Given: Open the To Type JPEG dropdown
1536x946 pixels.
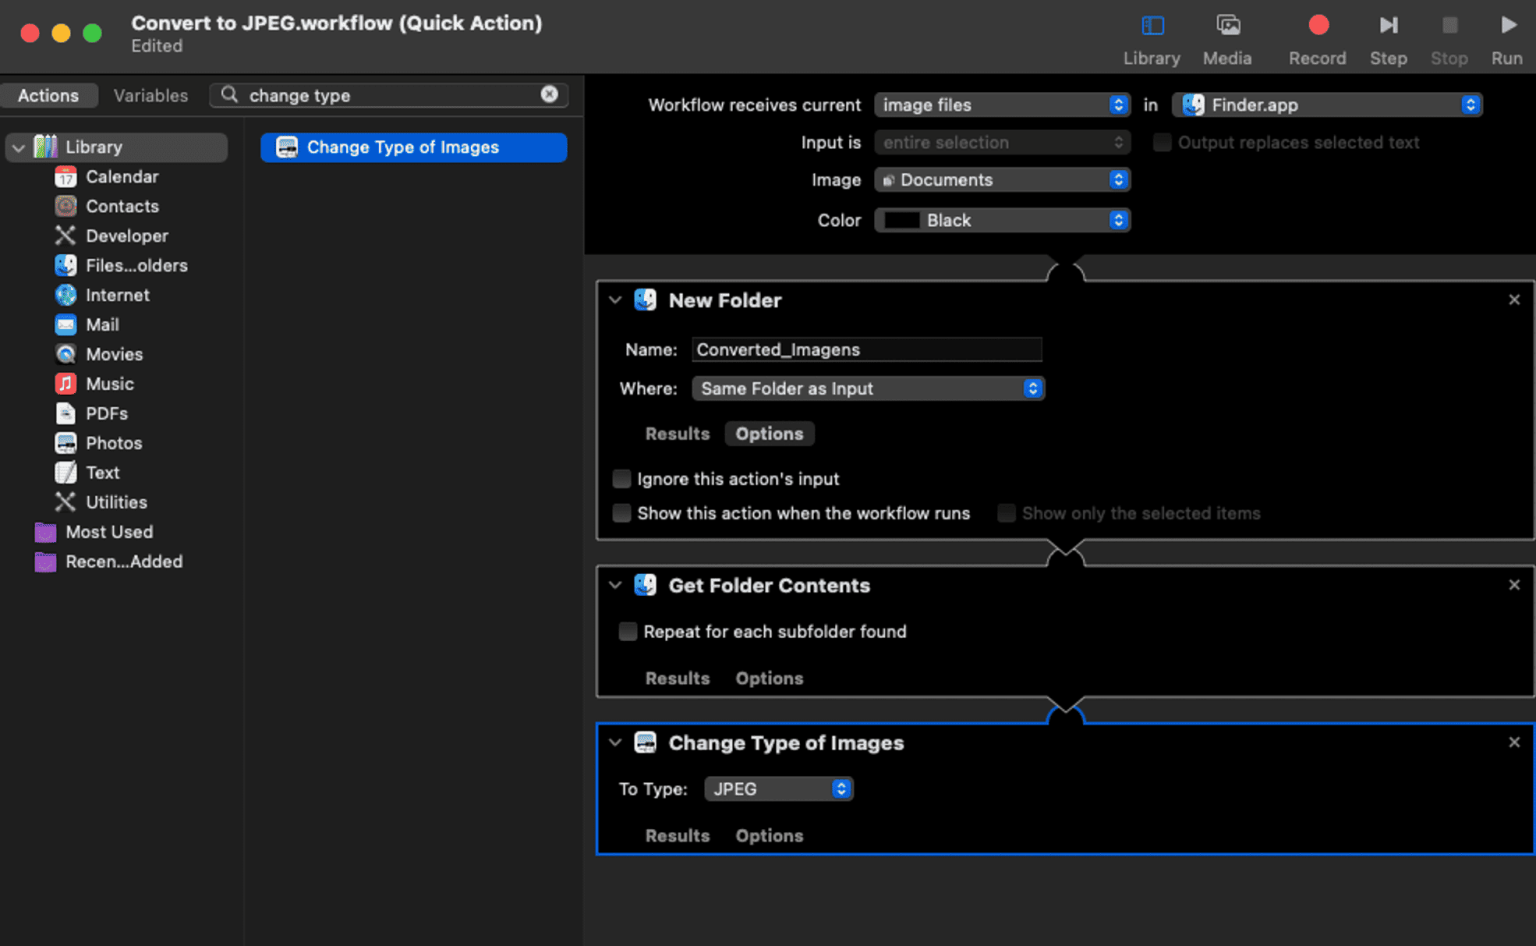Looking at the screenshot, I should click(x=778, y=789).
